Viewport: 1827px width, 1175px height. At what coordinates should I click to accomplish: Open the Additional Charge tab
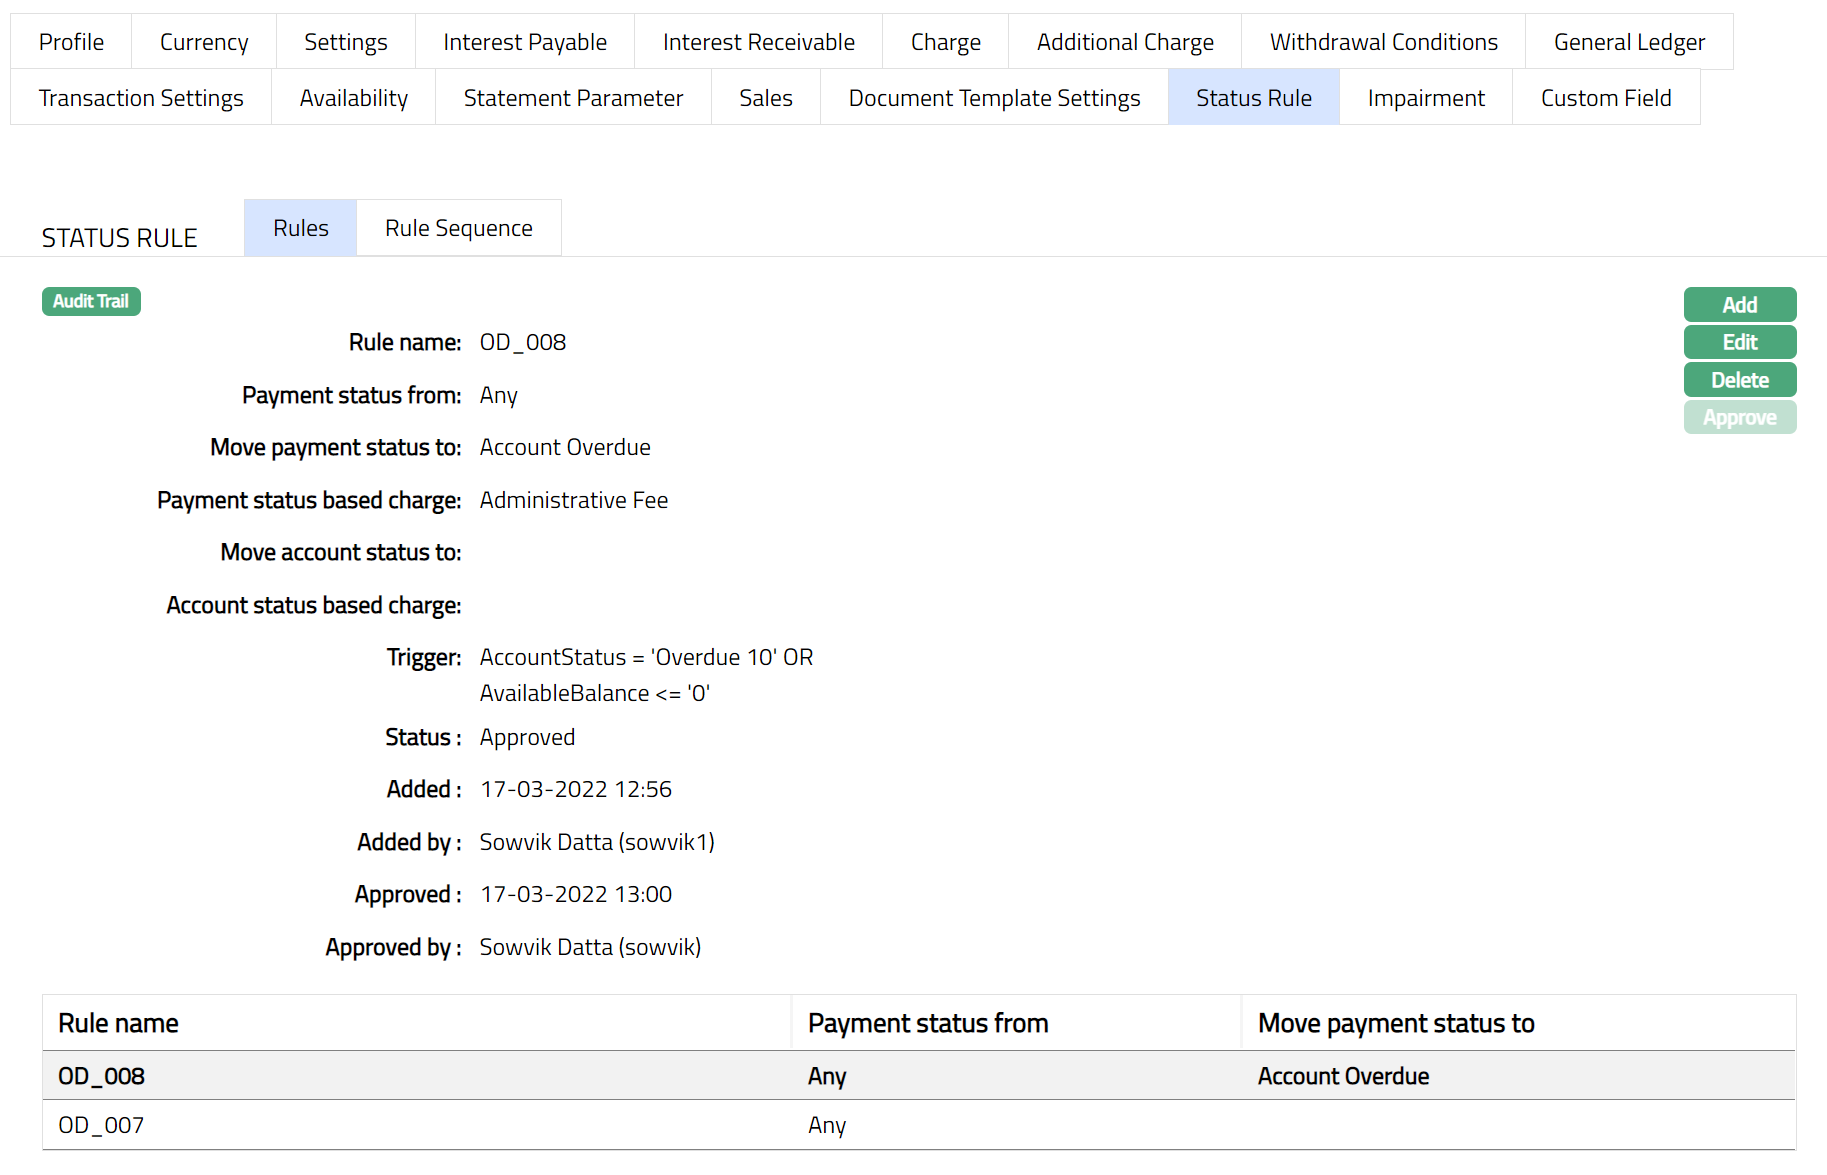pyautogui.click(x=1124, y=42)
